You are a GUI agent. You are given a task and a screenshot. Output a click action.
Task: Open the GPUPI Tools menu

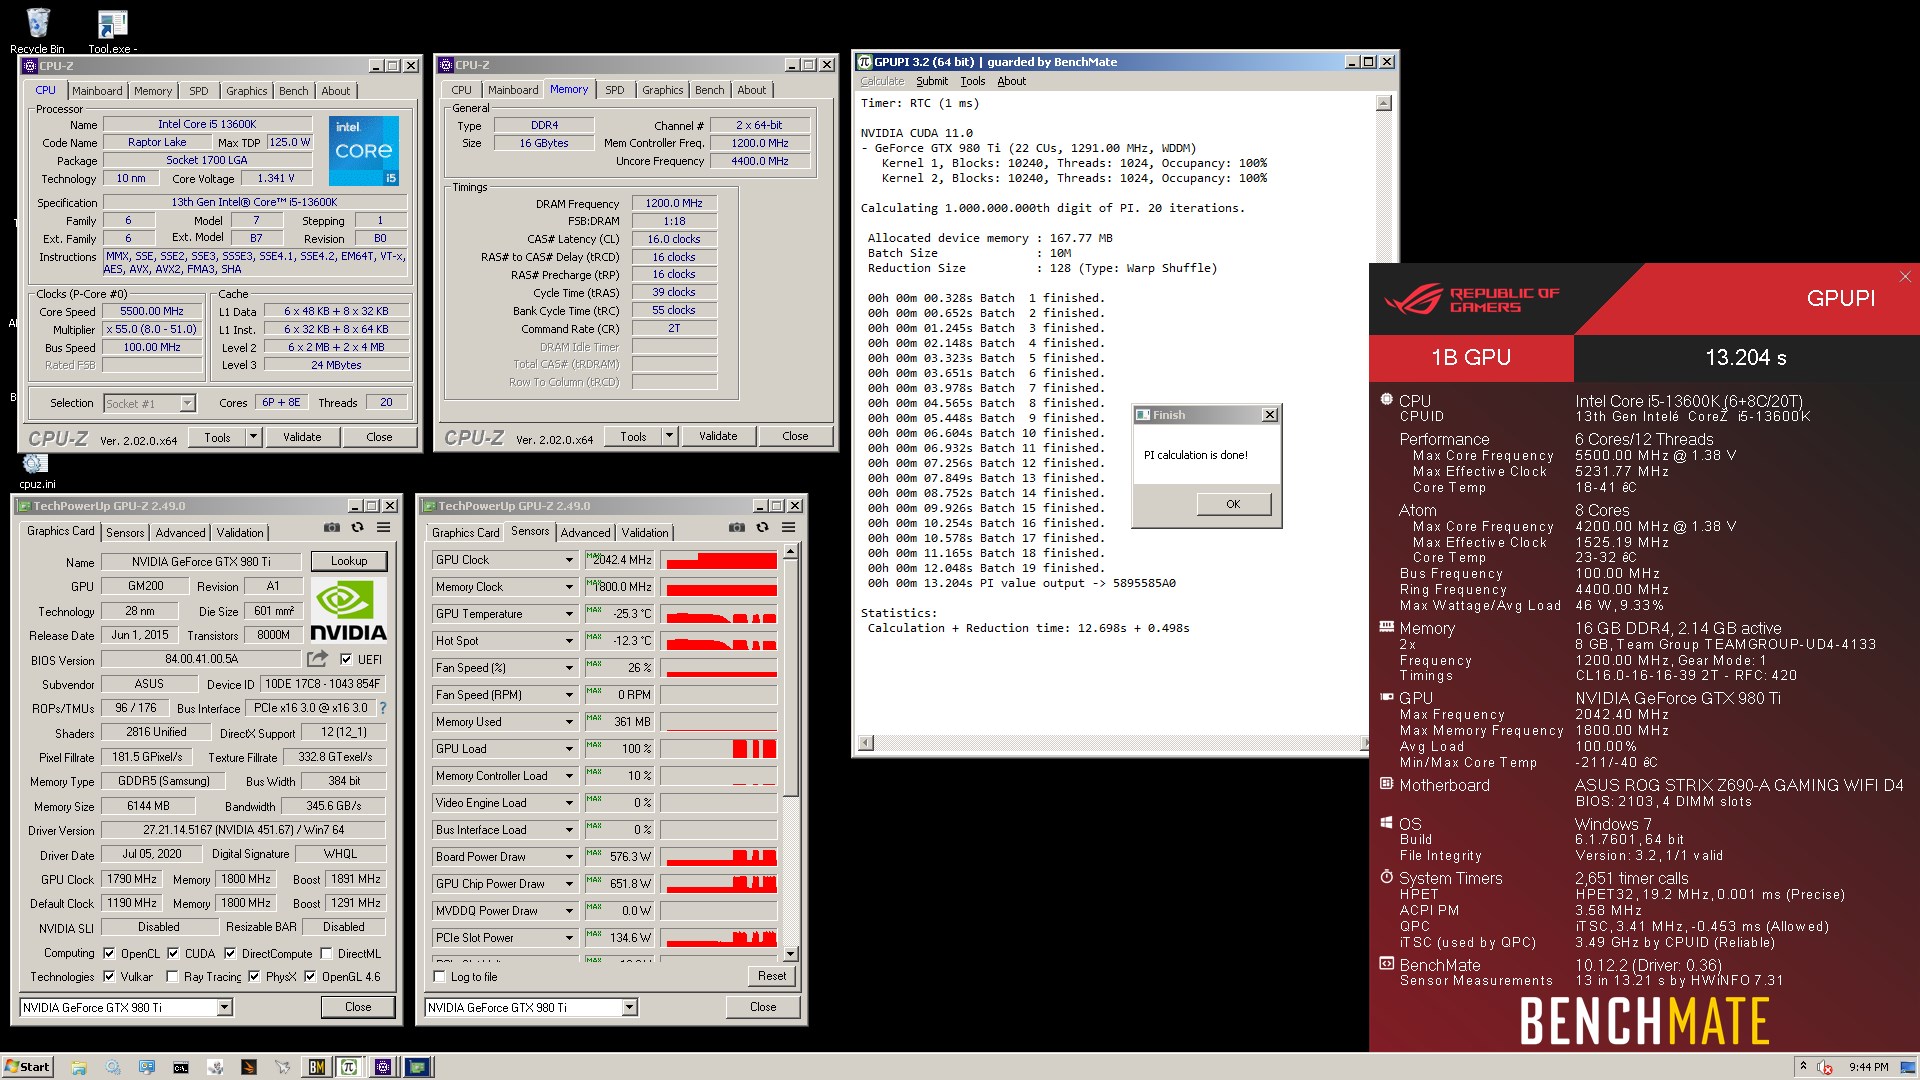pos(972,82)
